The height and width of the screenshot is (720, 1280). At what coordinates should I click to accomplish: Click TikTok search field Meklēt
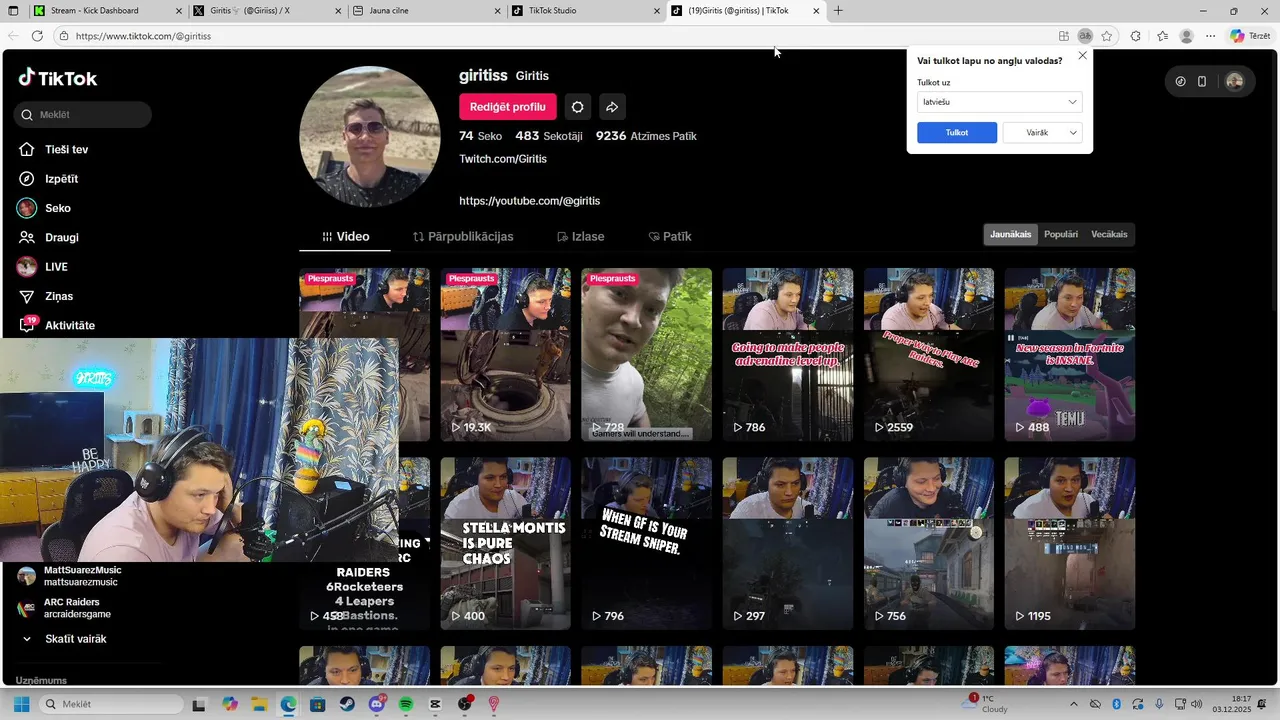click(84, 115)
